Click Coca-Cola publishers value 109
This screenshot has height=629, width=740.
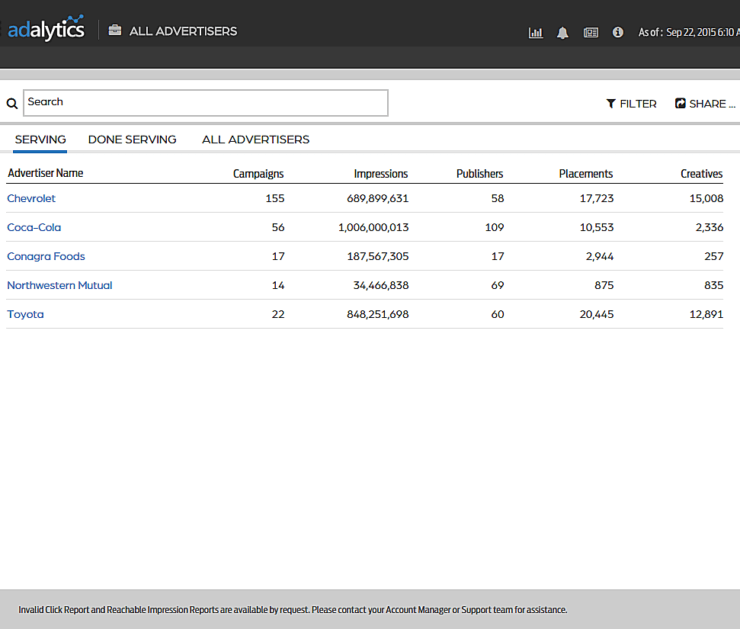click(x=495, y=227)
